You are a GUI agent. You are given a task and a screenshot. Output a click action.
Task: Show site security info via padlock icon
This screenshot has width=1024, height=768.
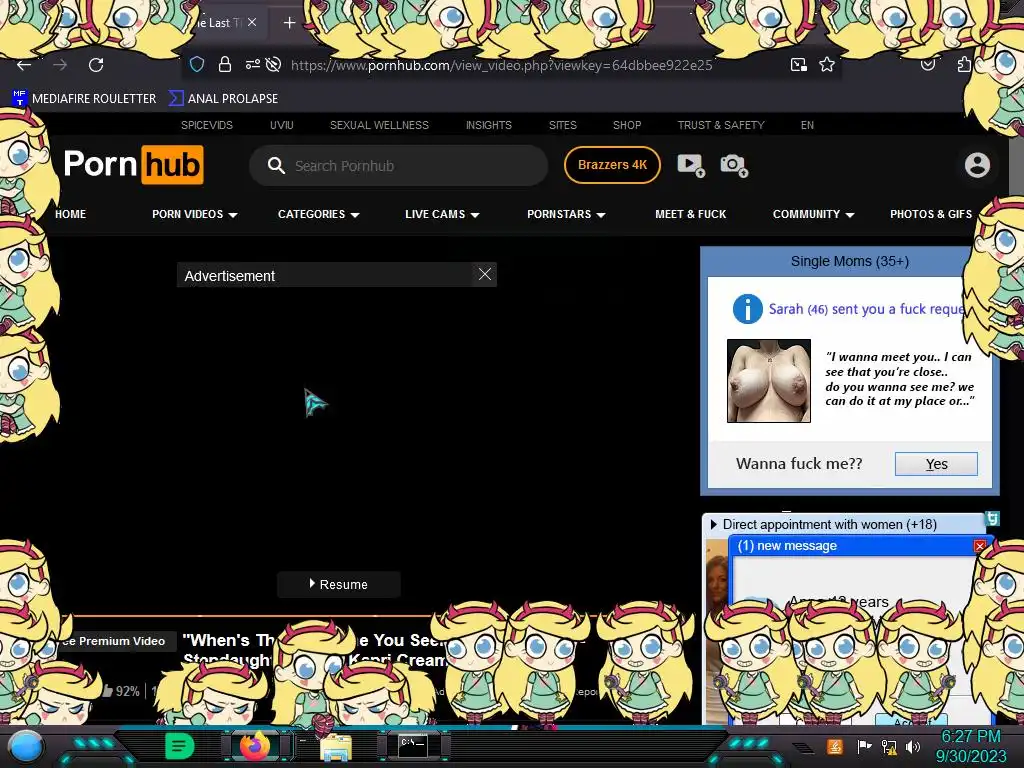coord(225,64)
